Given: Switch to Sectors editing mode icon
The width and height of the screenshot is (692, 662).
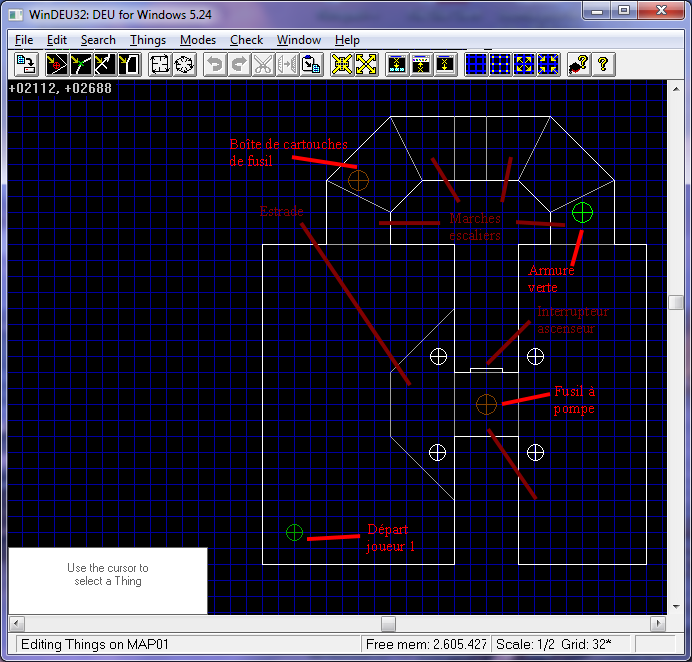Looking at the screenshot, I should click(x=128, y=64).
